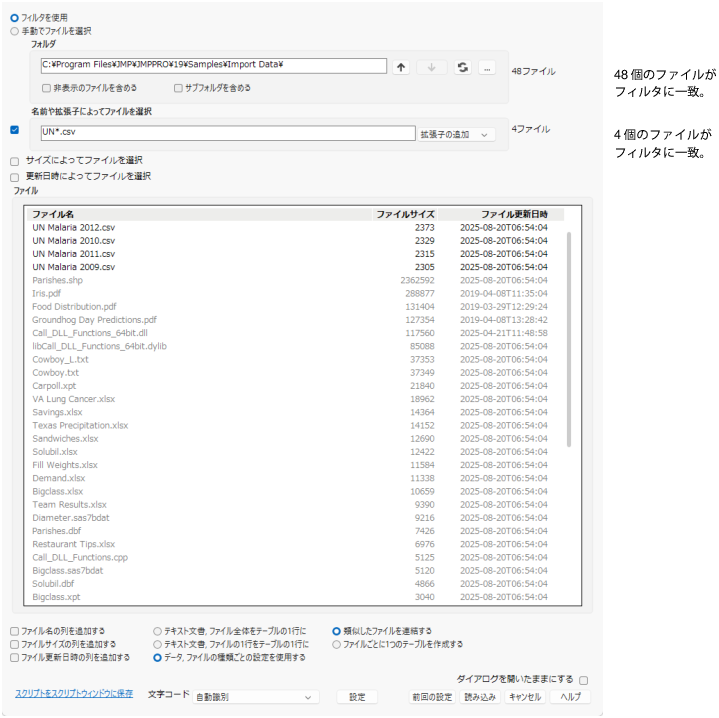Refresh the folder listing with the reload icon

point(462,67)
